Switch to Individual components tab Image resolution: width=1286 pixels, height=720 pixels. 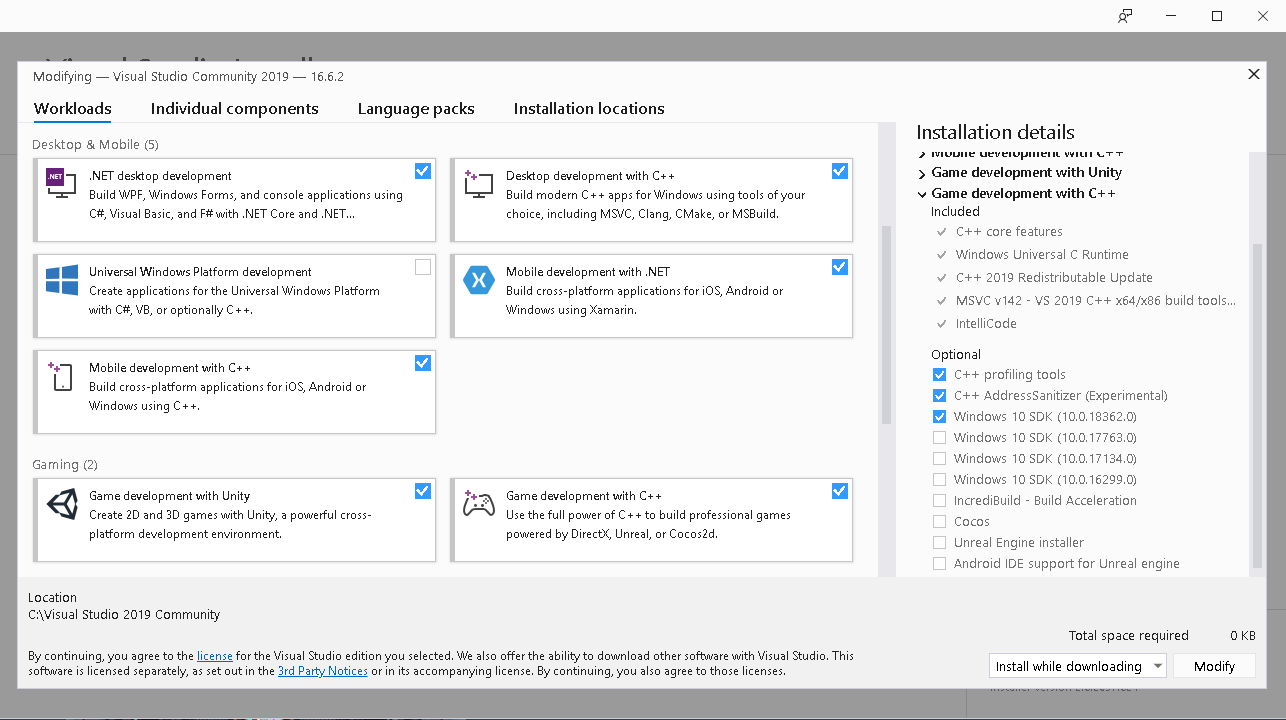(x=234, y=109)
